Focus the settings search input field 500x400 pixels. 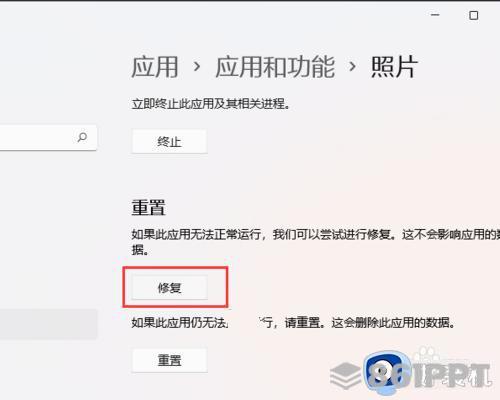[48, 137]
